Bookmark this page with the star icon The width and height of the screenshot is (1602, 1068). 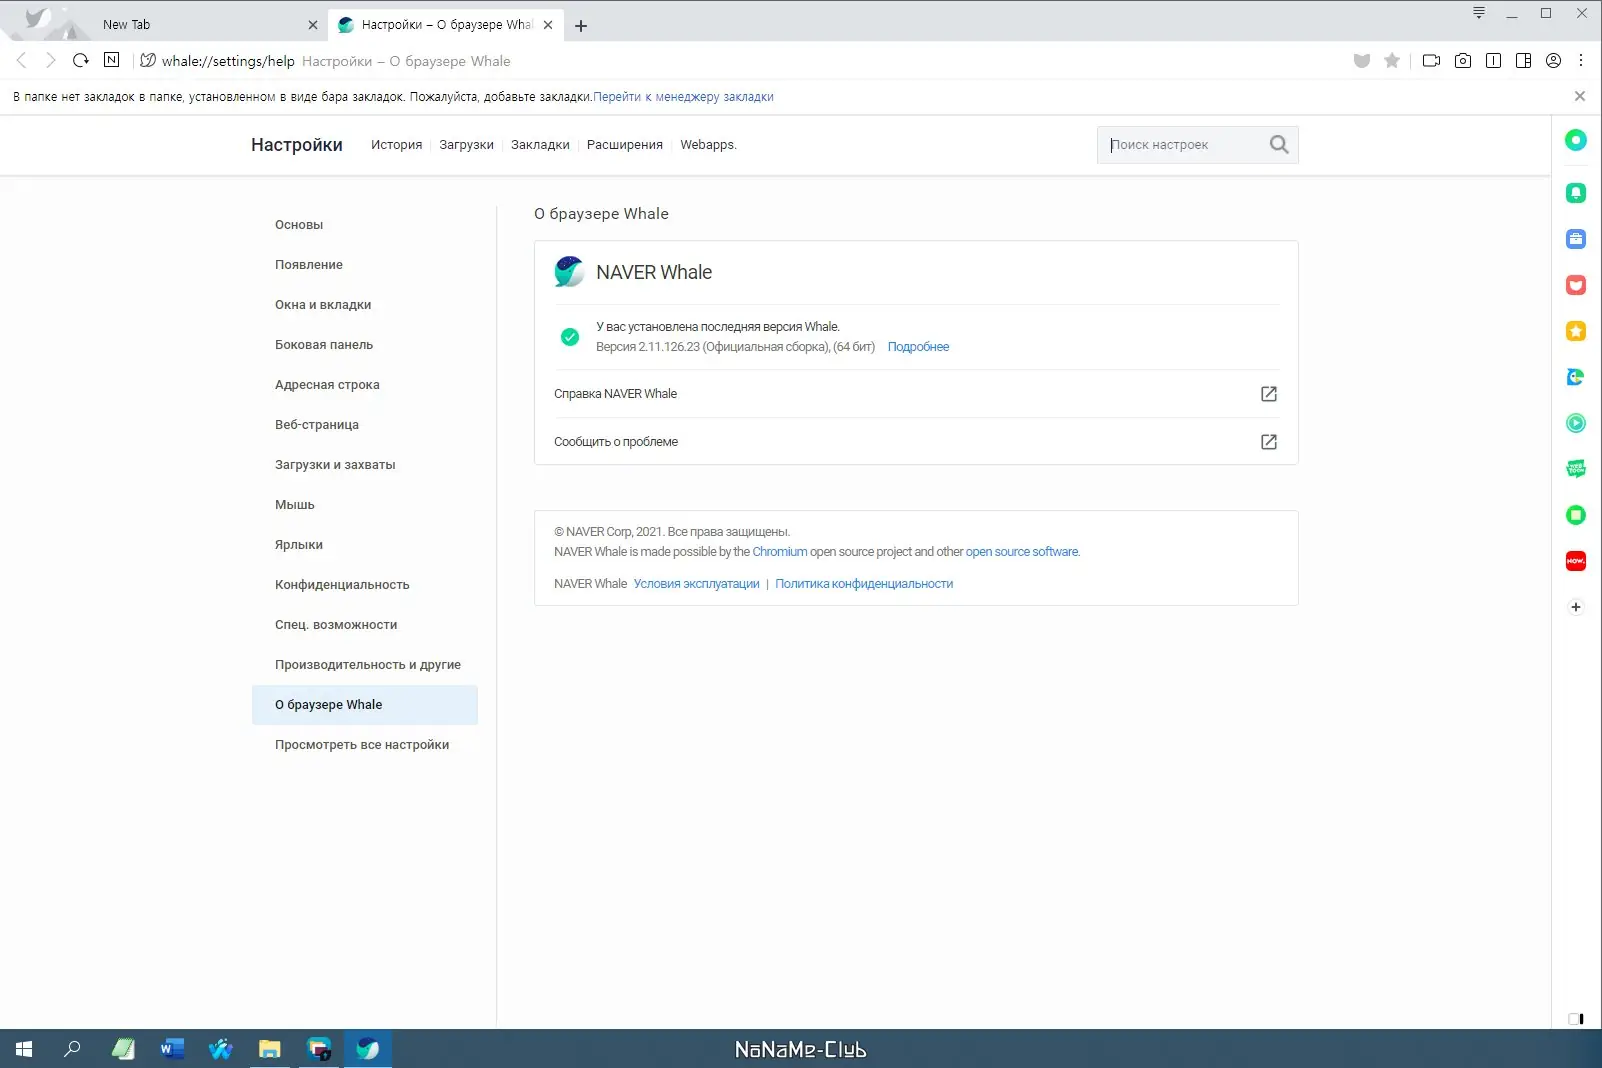point(1392,61)
